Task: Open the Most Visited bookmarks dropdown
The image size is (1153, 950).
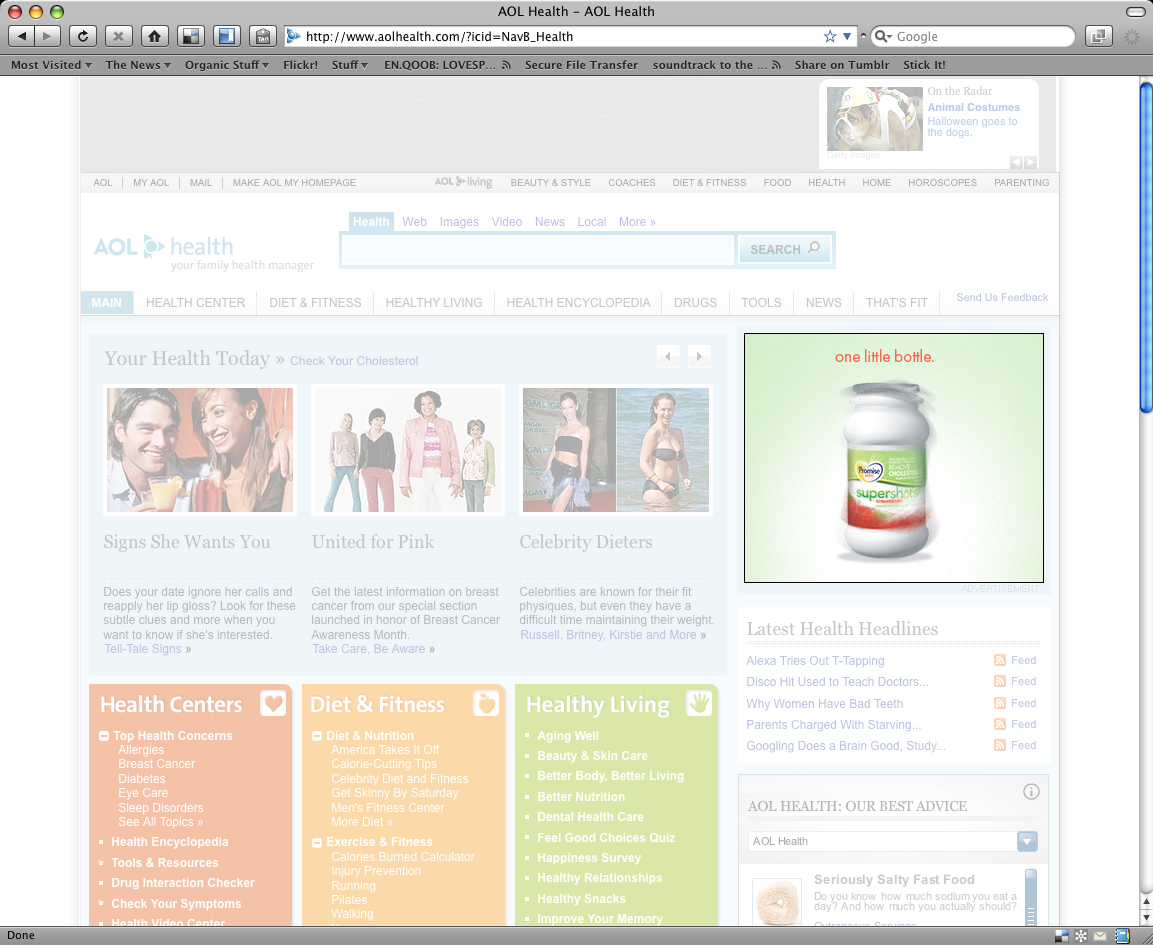Action: pyautogui.click(x=51, y=65)
